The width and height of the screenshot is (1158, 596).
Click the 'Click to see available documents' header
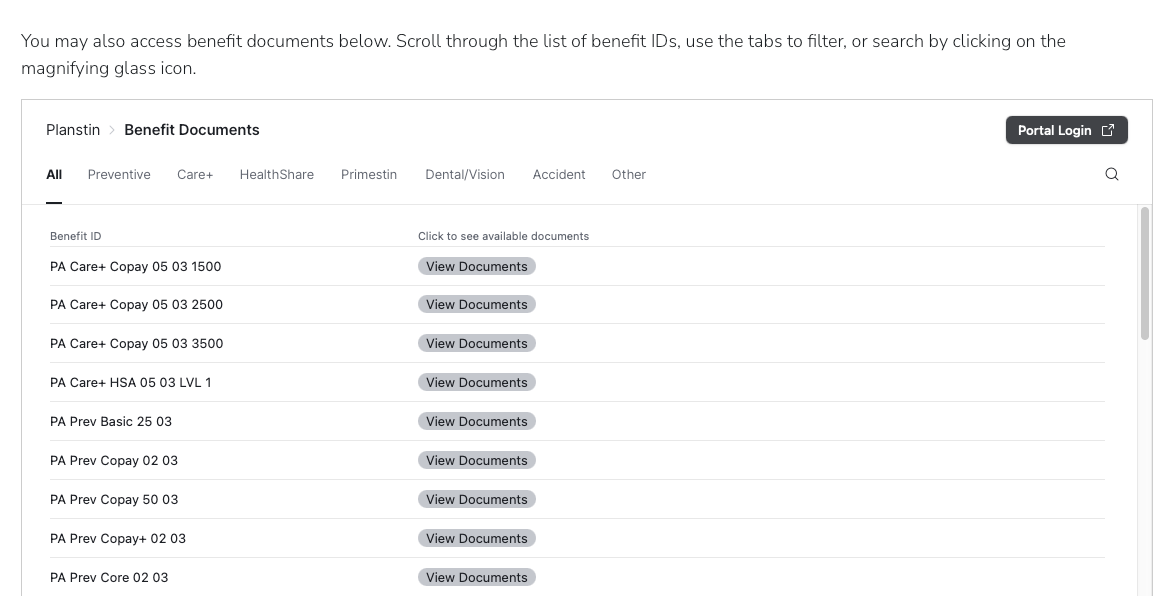click(x=503, y=236)
